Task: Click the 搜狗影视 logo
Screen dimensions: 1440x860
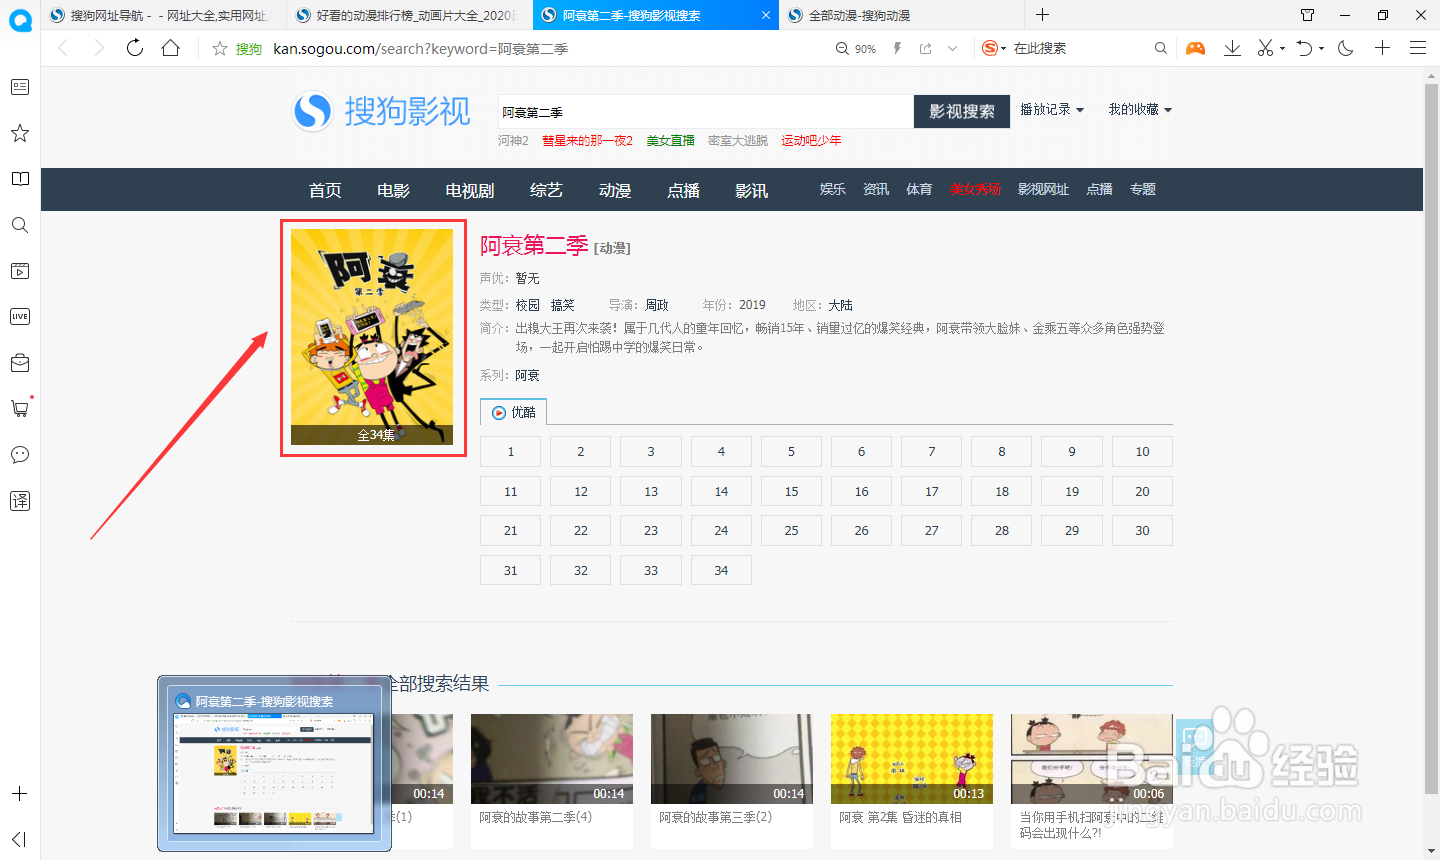Action: point(381,111)
